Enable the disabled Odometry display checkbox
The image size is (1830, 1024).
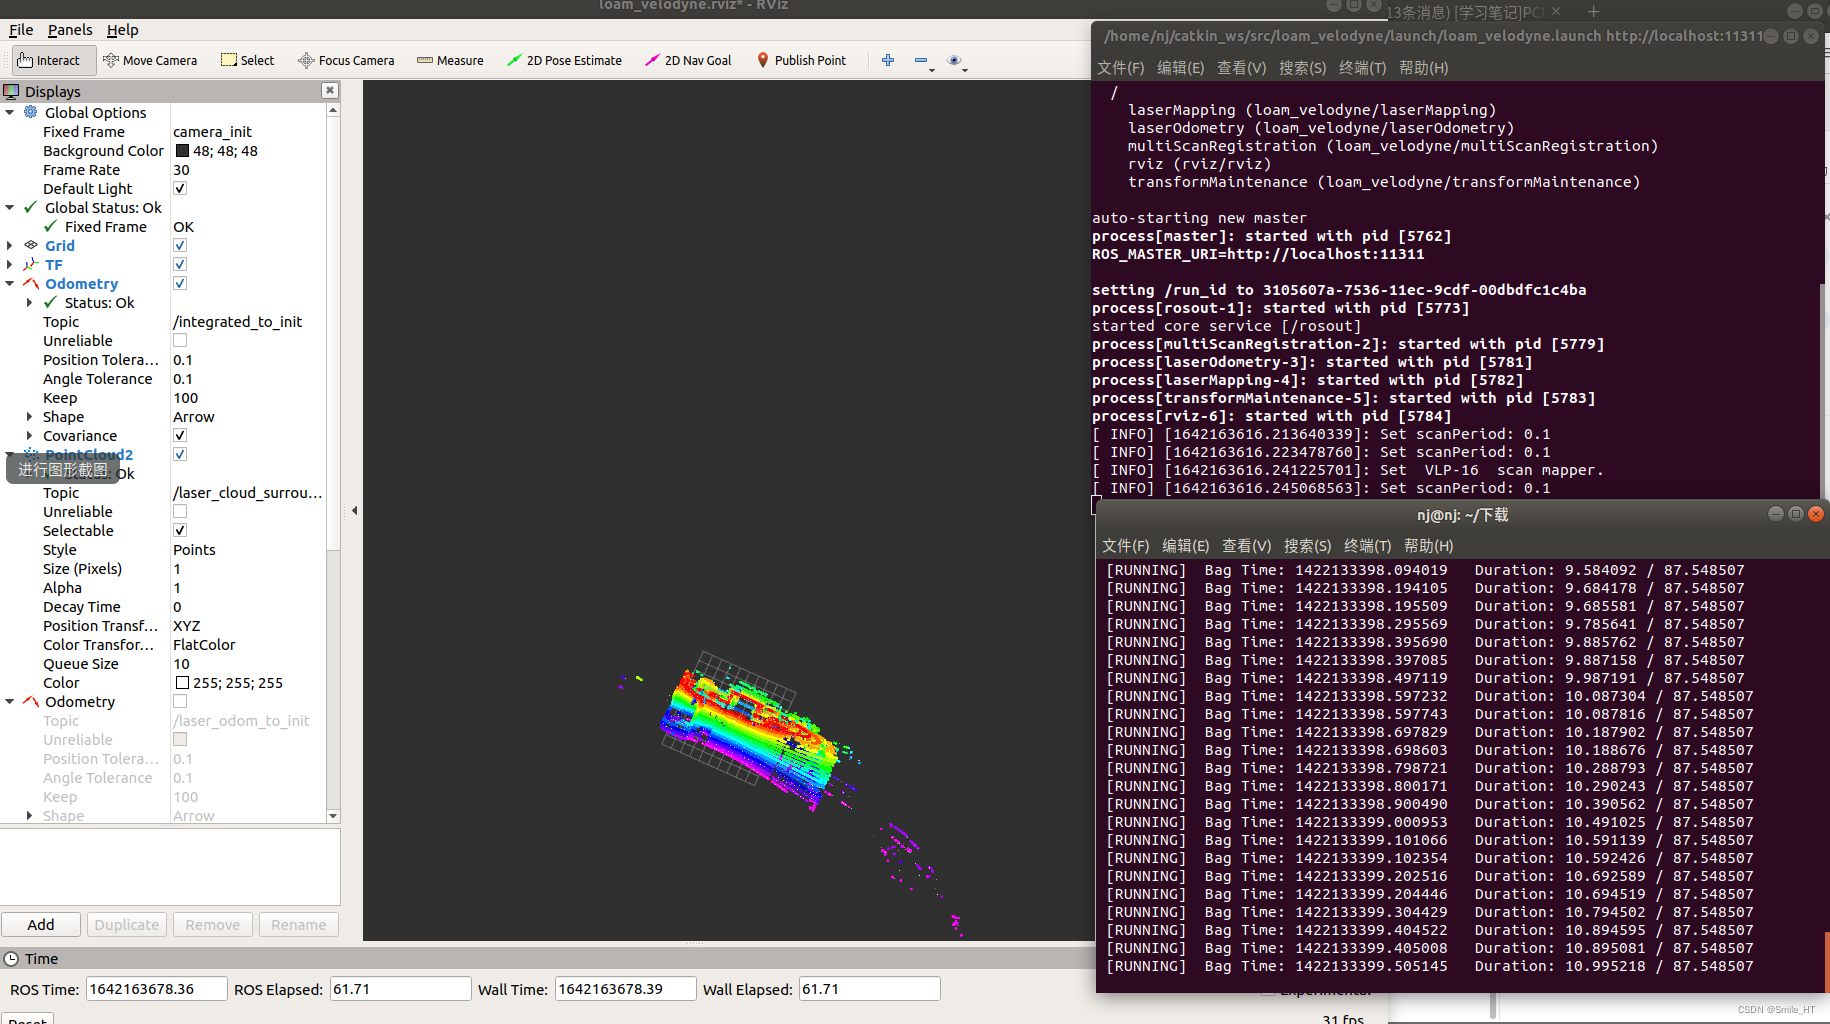tap(180, 701)
